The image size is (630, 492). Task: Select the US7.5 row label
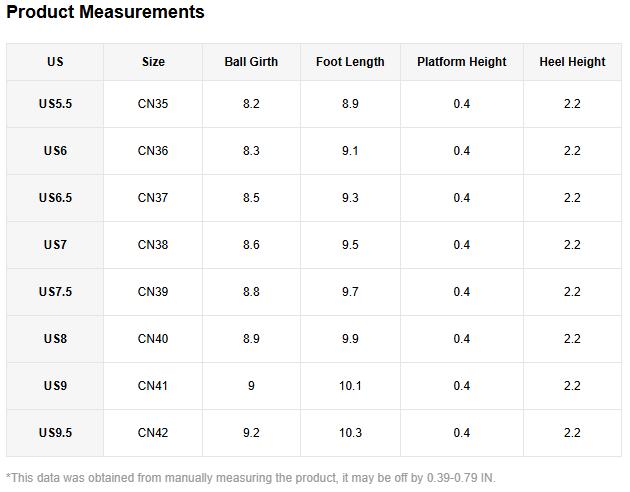click(55, 292)
